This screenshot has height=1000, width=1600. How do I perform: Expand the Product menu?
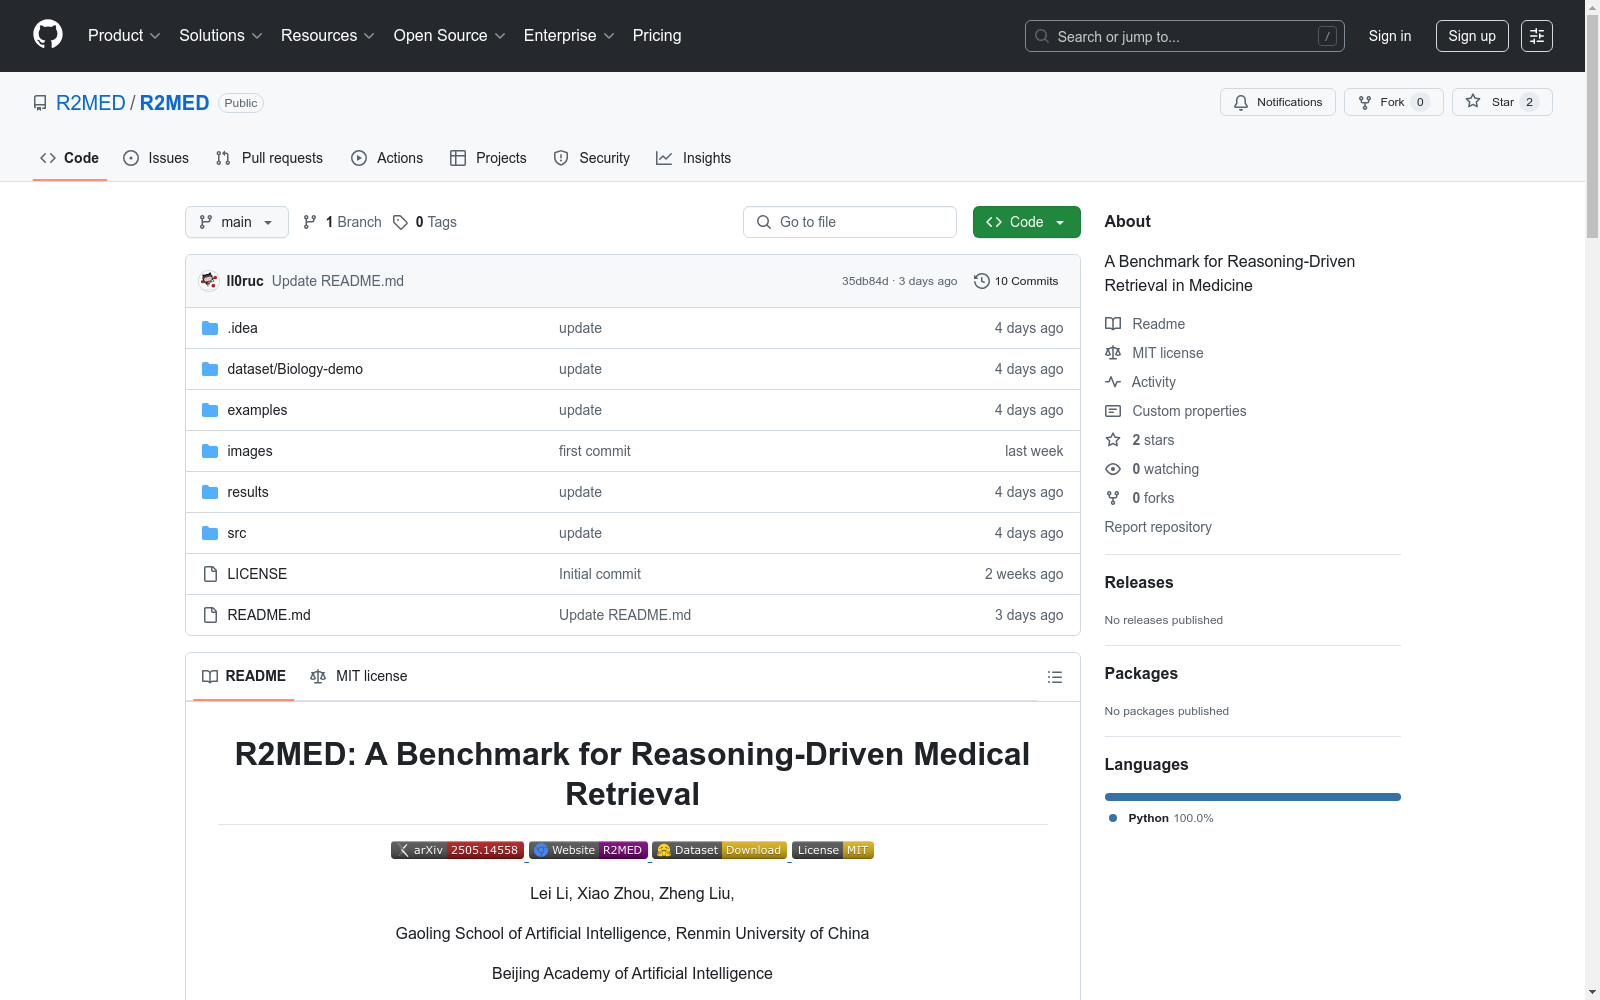124,36
